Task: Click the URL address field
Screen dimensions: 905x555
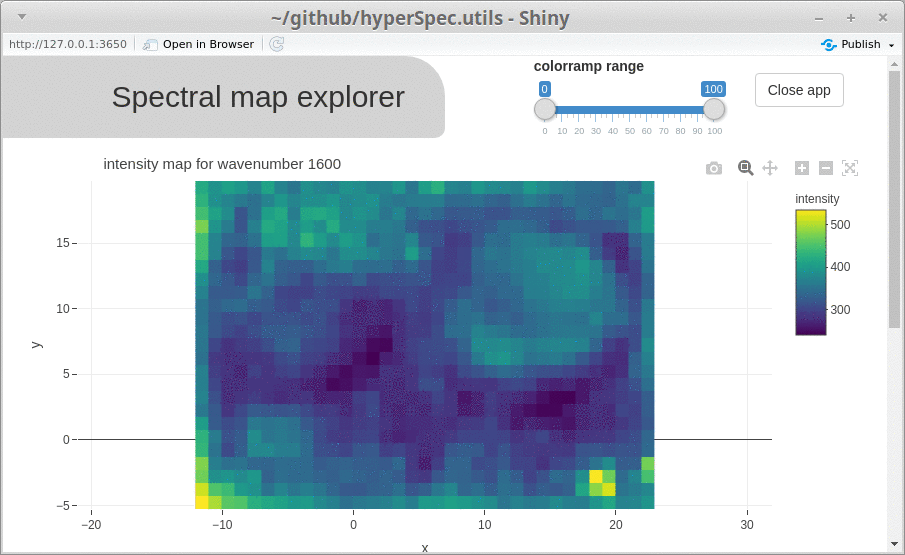Action: coord(68,44)
